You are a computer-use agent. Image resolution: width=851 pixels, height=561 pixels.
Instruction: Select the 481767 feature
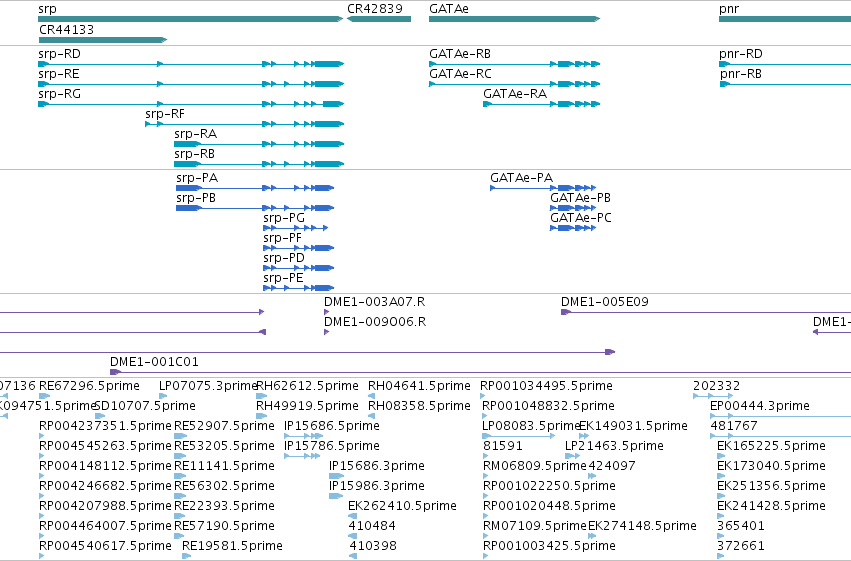point(780,436)
